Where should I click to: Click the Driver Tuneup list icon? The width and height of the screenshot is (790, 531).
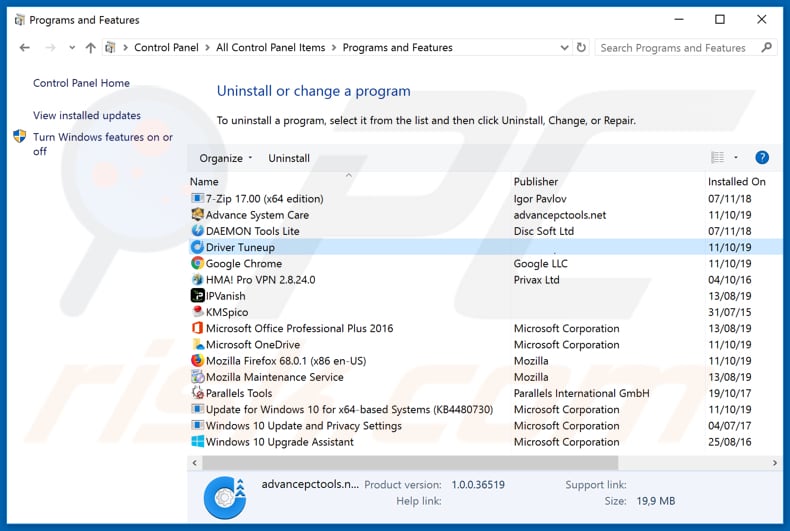(x=197, y=247)
